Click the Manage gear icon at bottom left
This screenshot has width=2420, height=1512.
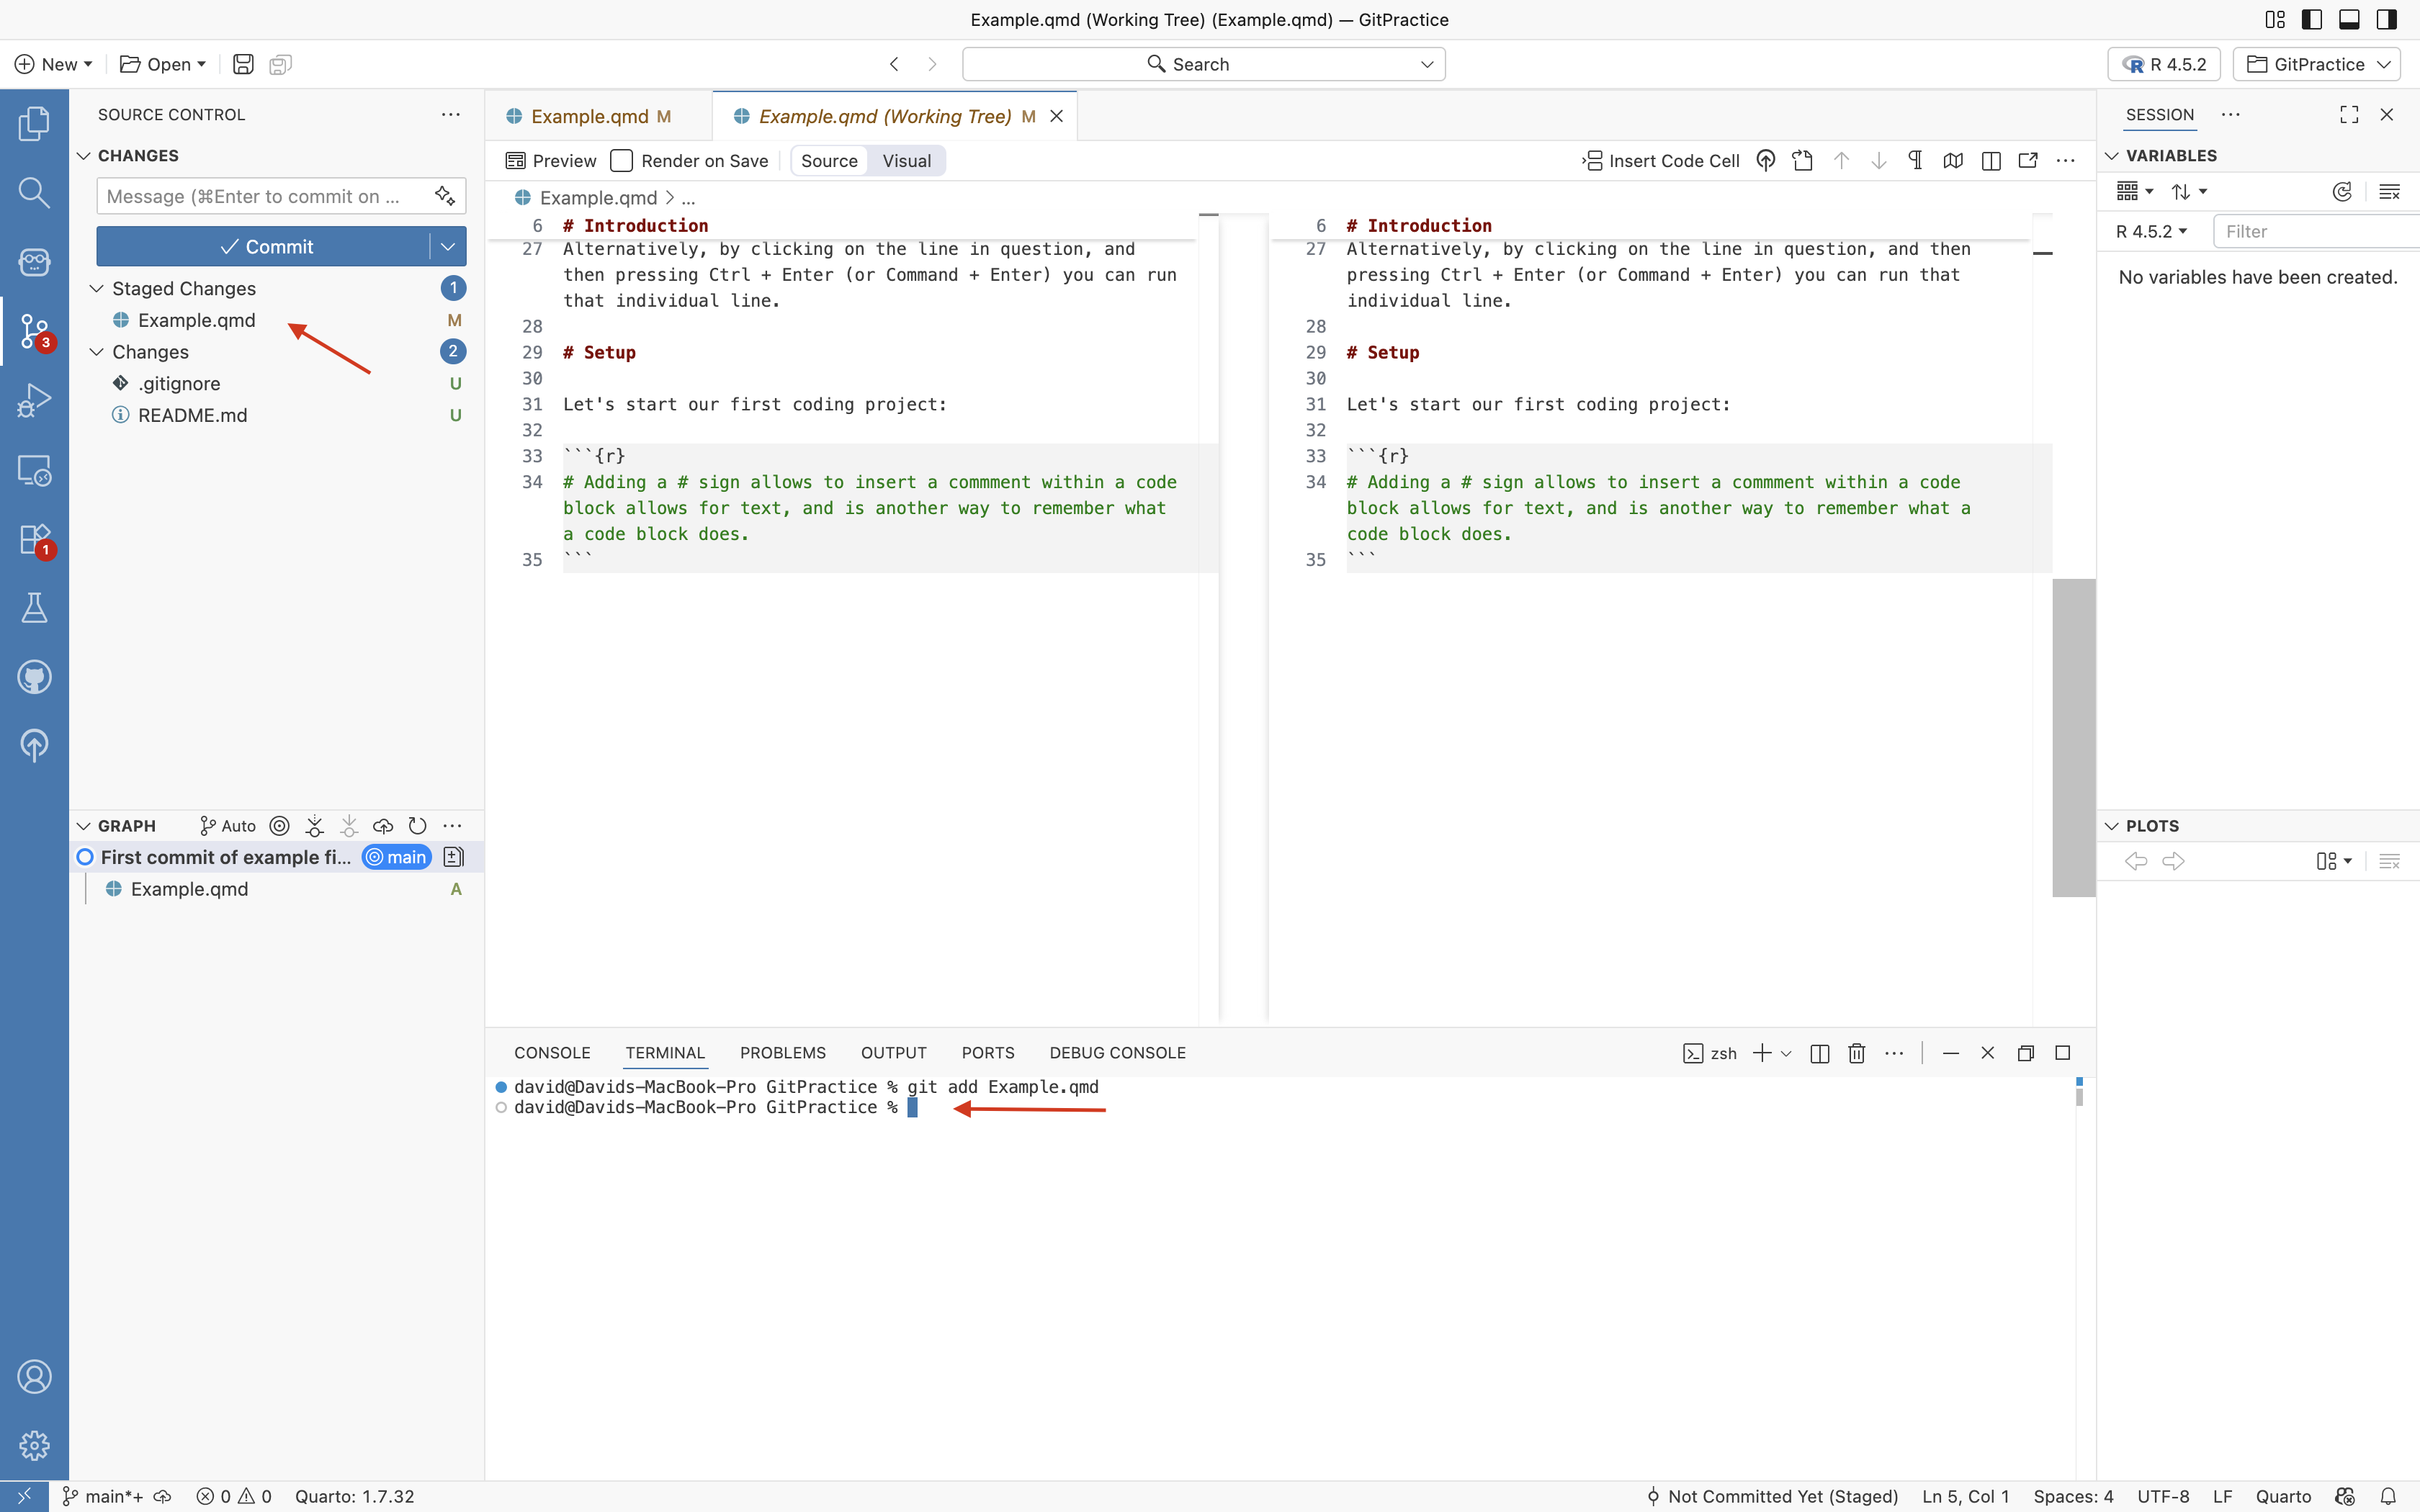pos(34,1445)
